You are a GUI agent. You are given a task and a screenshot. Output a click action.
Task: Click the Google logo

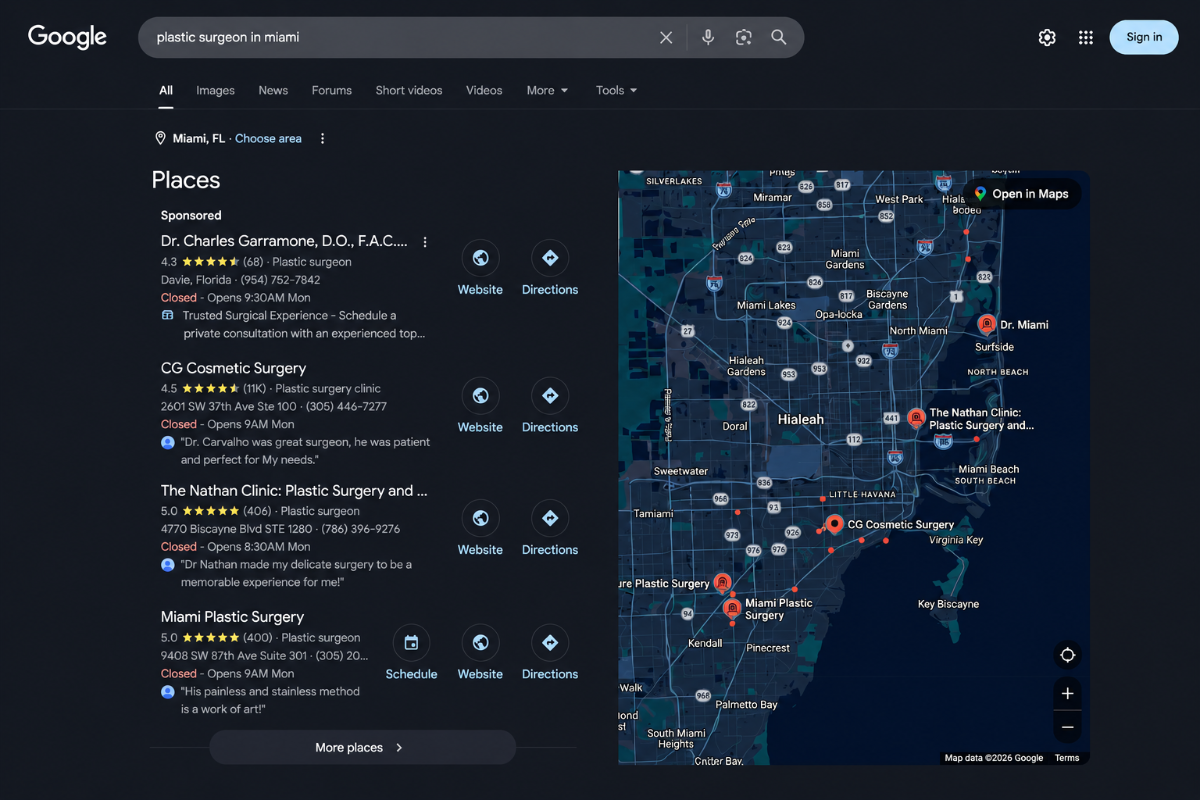coord(67,37)
